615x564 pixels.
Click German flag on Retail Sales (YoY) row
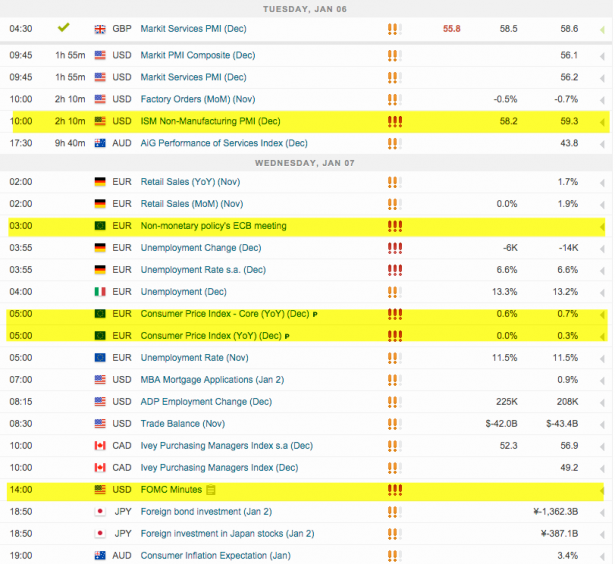click(x=100, y=182)
